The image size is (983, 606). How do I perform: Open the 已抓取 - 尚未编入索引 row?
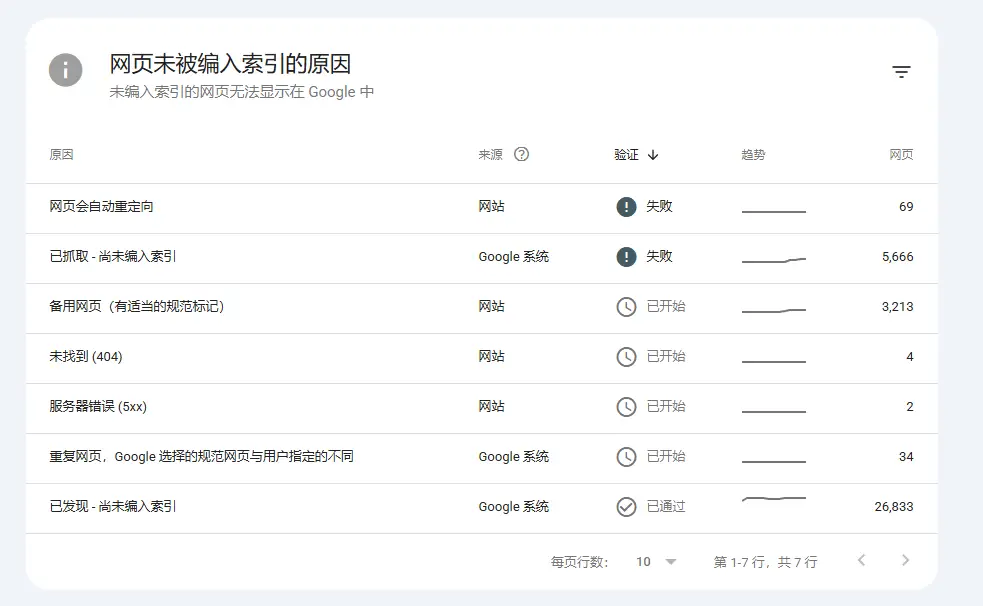tap(481, 259)
